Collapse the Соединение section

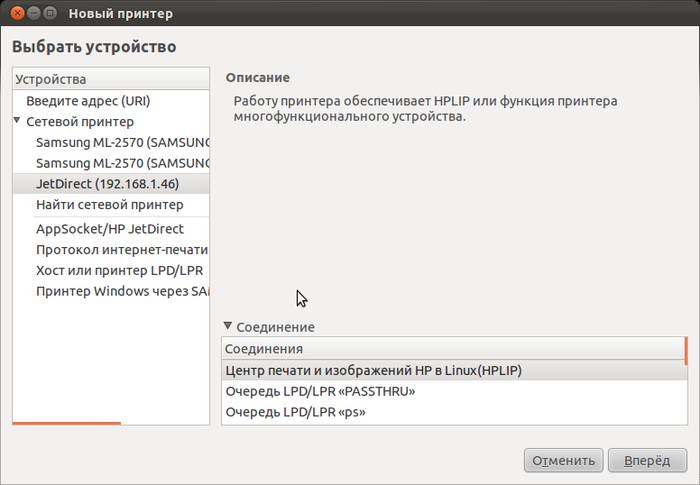(228, 326)
